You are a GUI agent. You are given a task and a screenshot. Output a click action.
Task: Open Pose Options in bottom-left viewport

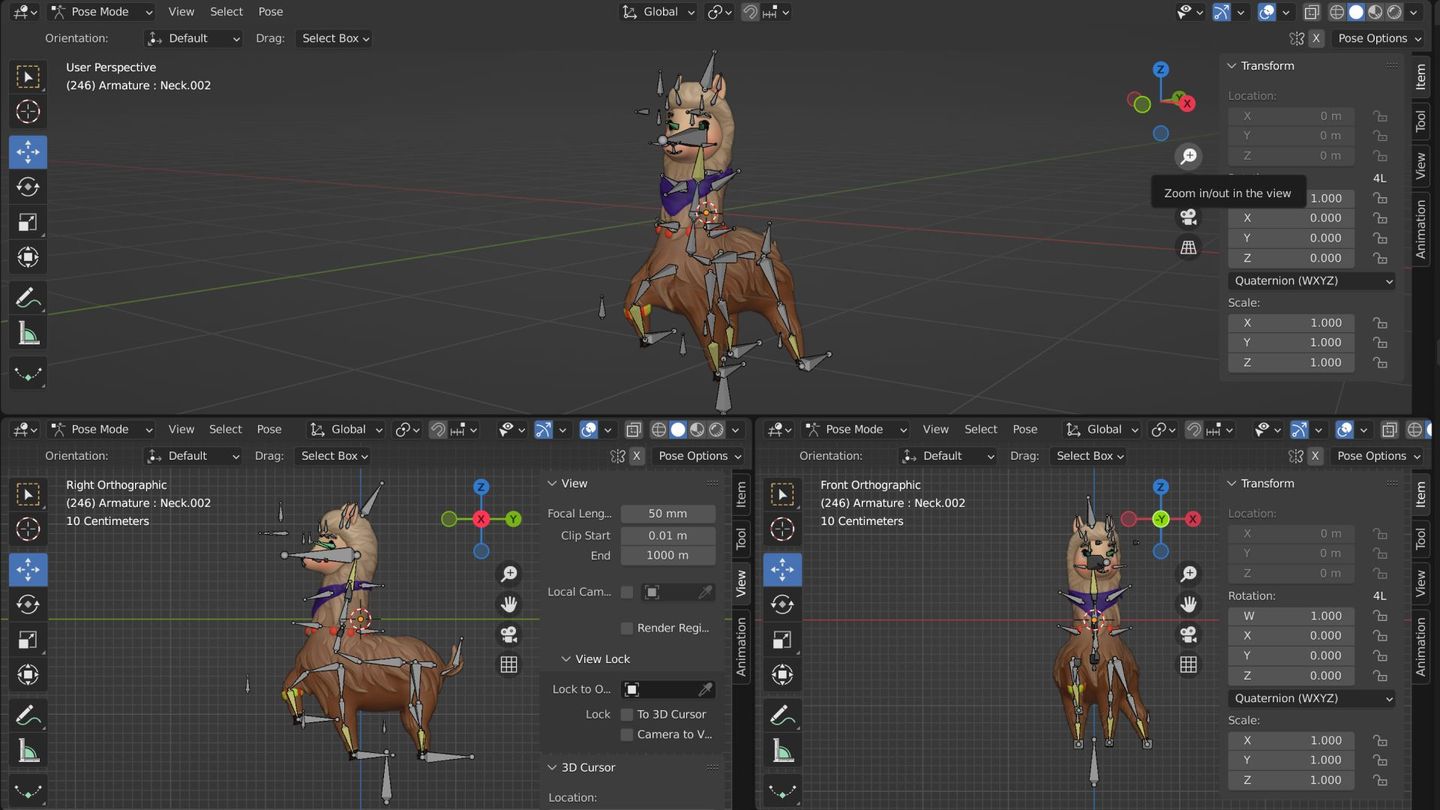click(x=698, y=456)
